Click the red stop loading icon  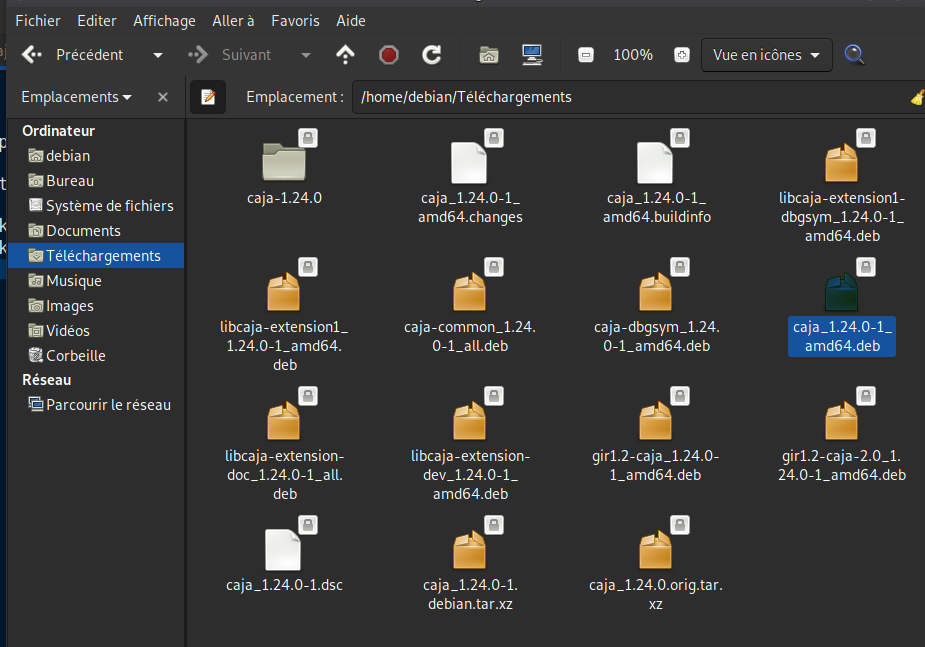tap(389, 55)
